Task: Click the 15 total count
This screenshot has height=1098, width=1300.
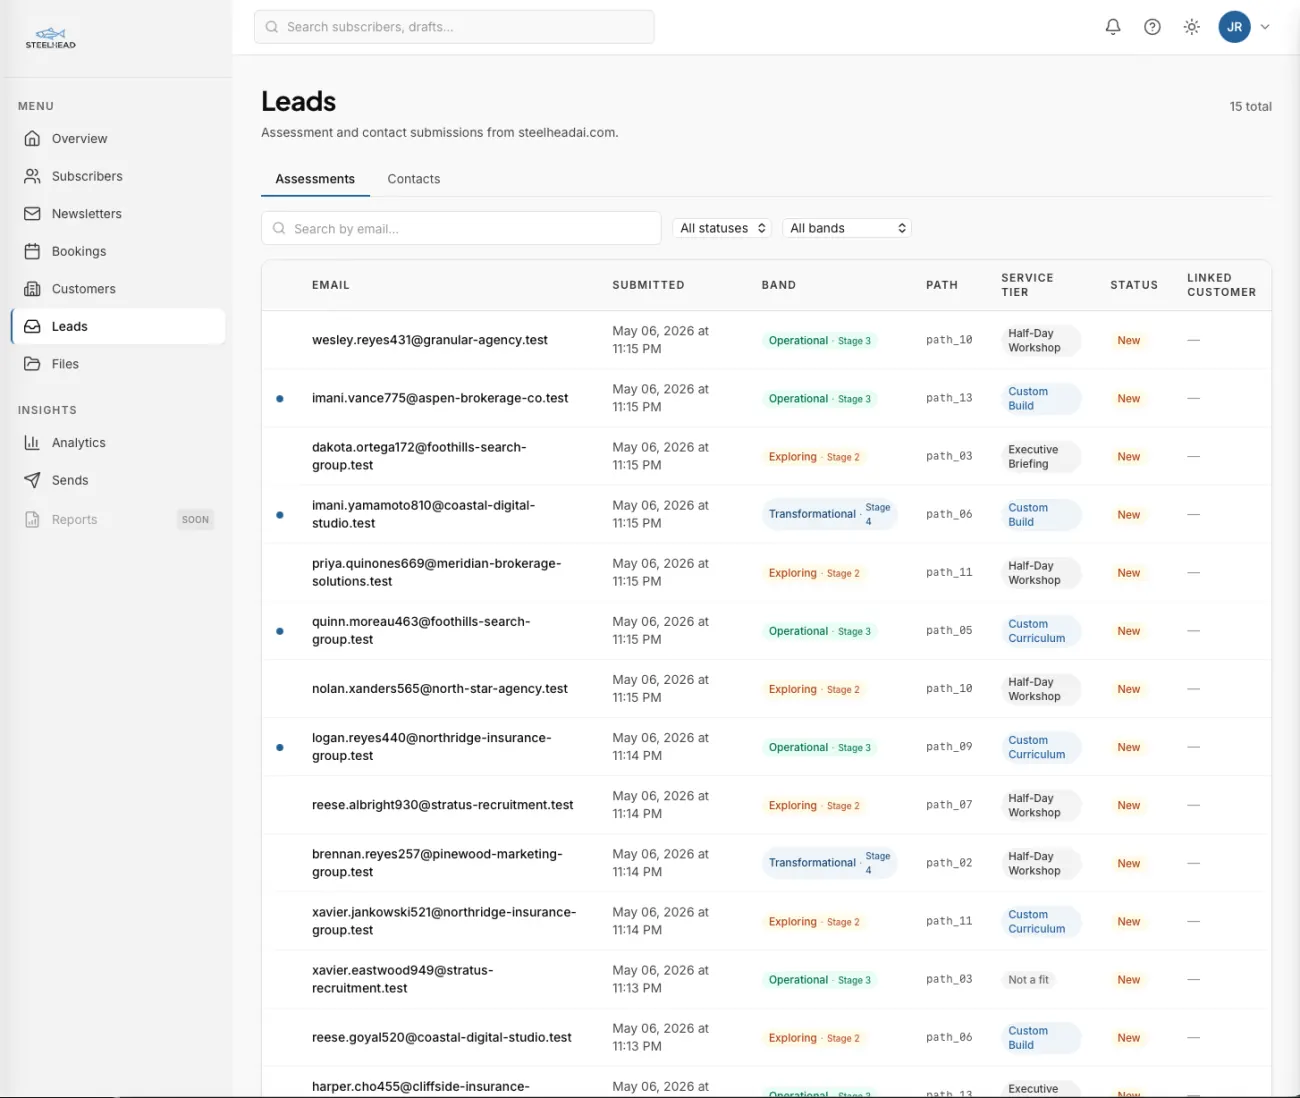Action: [1250, 106]
